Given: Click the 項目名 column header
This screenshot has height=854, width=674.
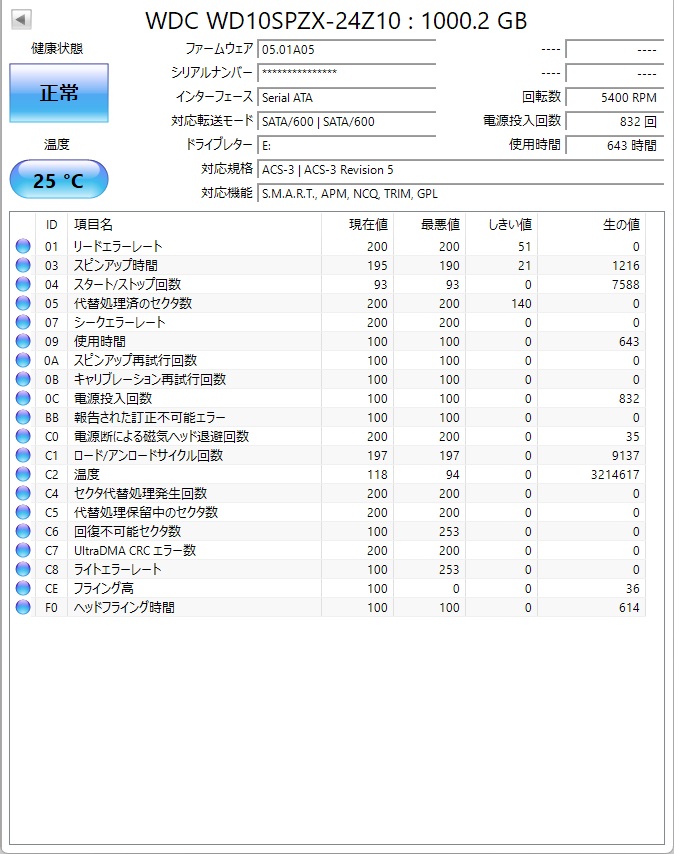Looking at the screenshot, I should coord(93,225).
